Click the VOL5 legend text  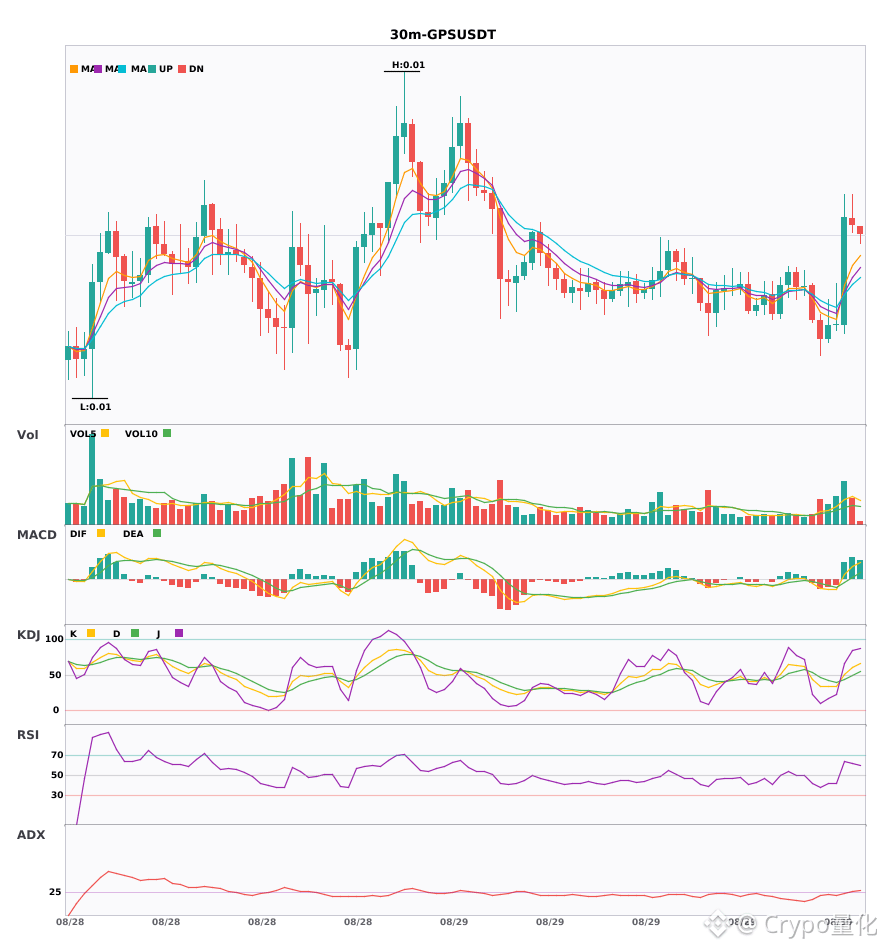83,434
